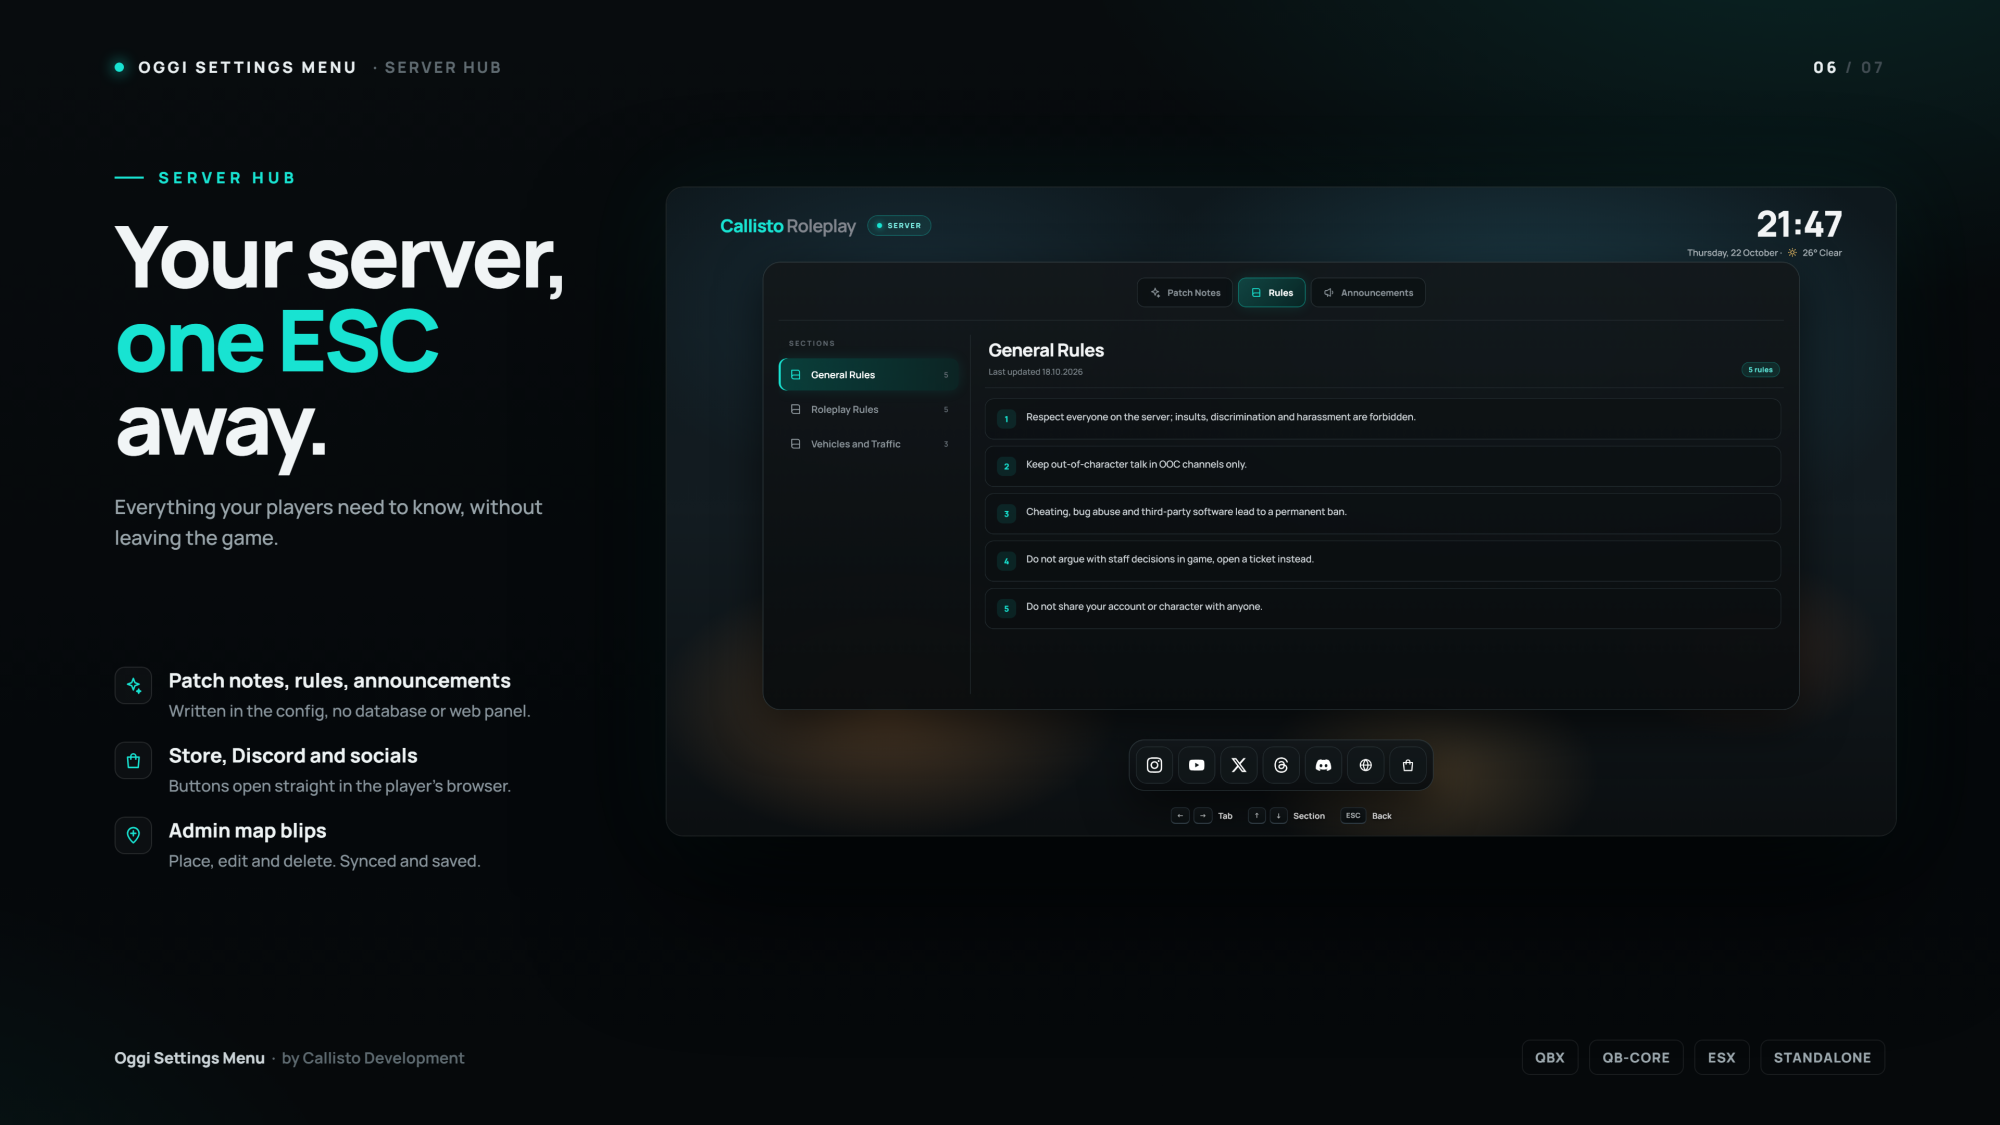Viewport: 2000px width, 1125px height.
Task: Click the QBX framework tag
Action: (1550, 1057)
